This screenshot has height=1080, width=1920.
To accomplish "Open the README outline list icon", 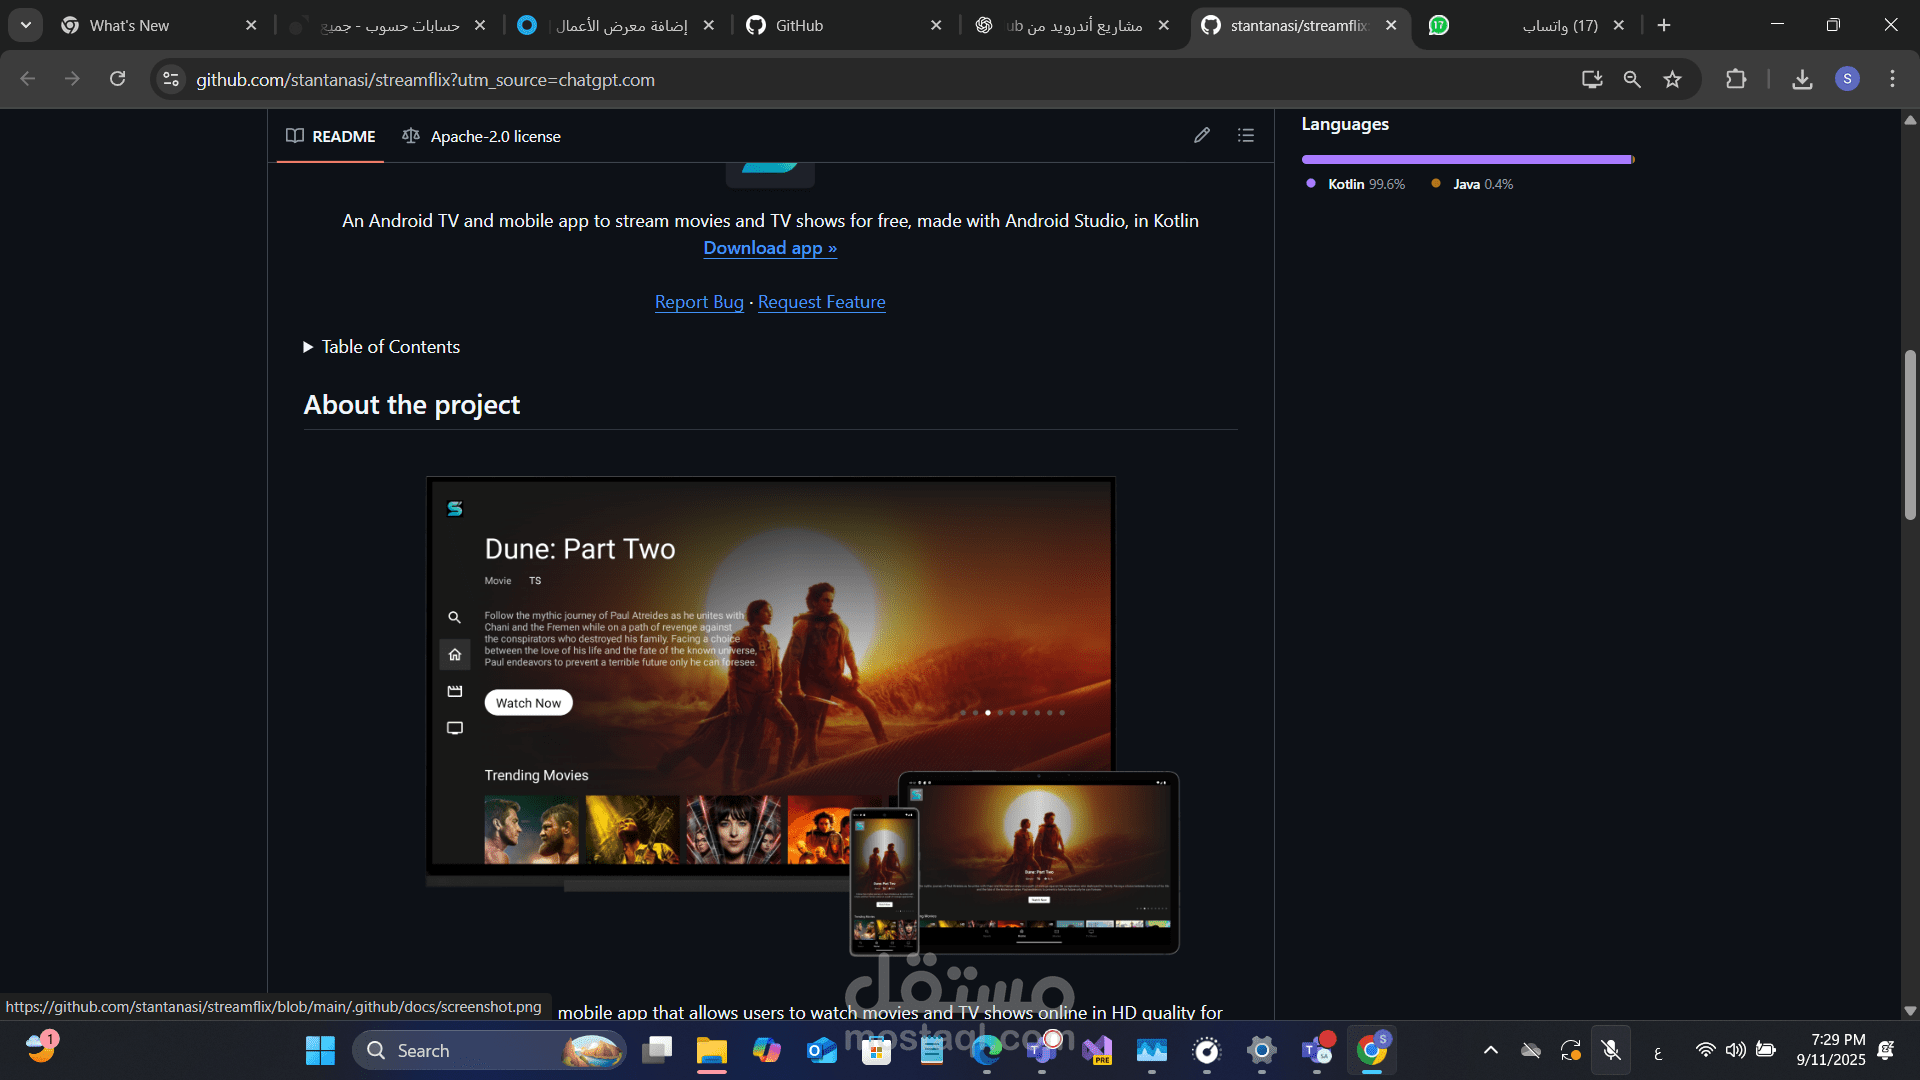I will click(1246, 135).
